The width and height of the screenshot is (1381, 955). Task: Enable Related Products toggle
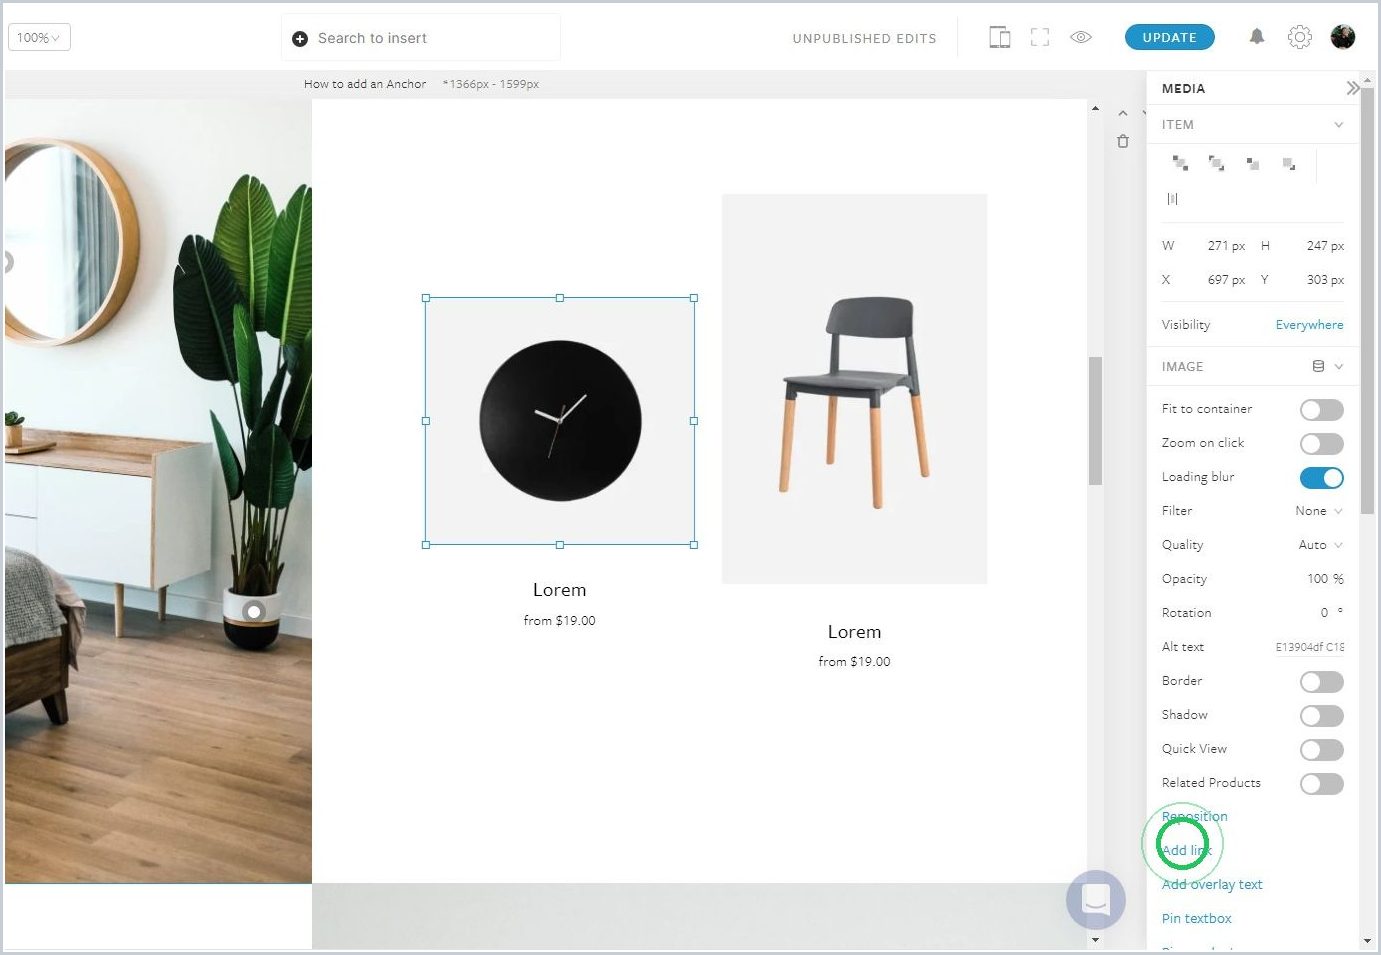(x=1321, y=784)
